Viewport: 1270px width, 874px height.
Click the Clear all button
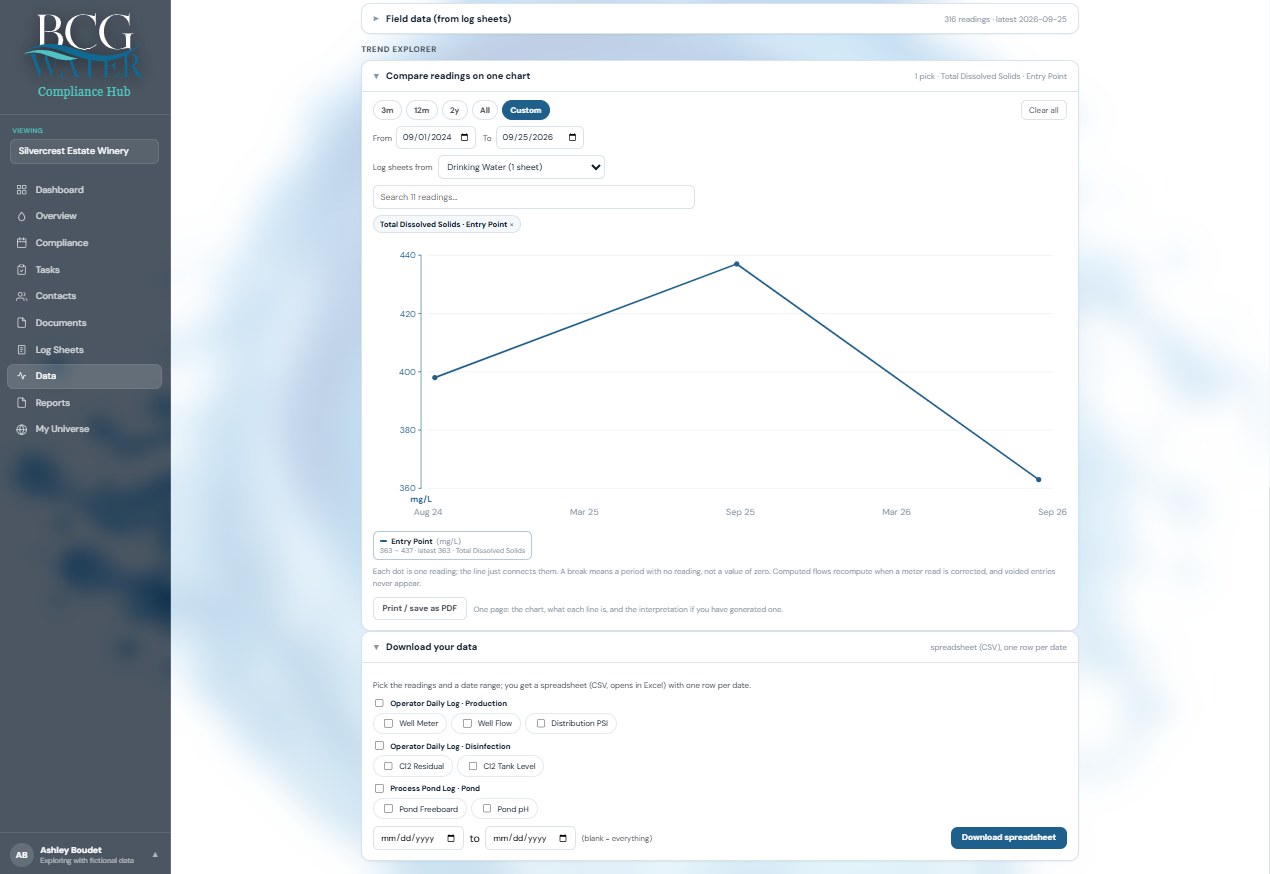(1044, 110)
